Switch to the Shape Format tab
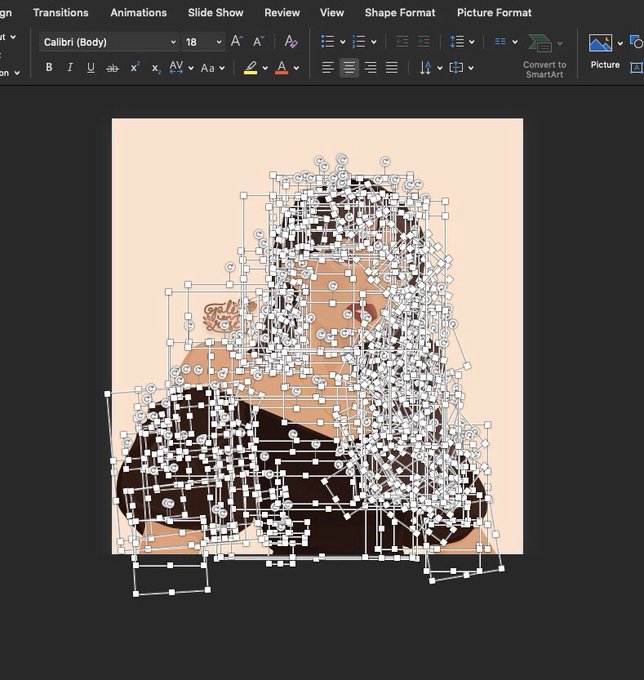Image resolution: width=644 pixels, height=680 pixels. coord(400,13)
